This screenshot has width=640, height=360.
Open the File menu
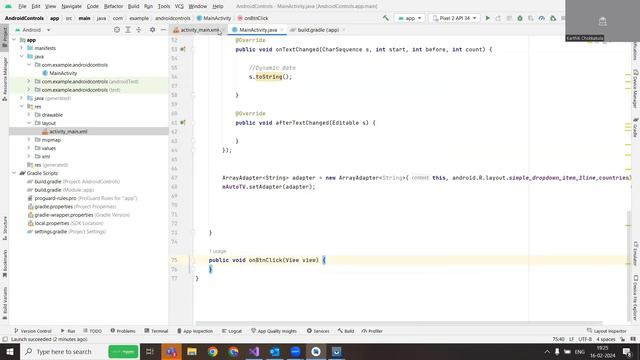22,6
